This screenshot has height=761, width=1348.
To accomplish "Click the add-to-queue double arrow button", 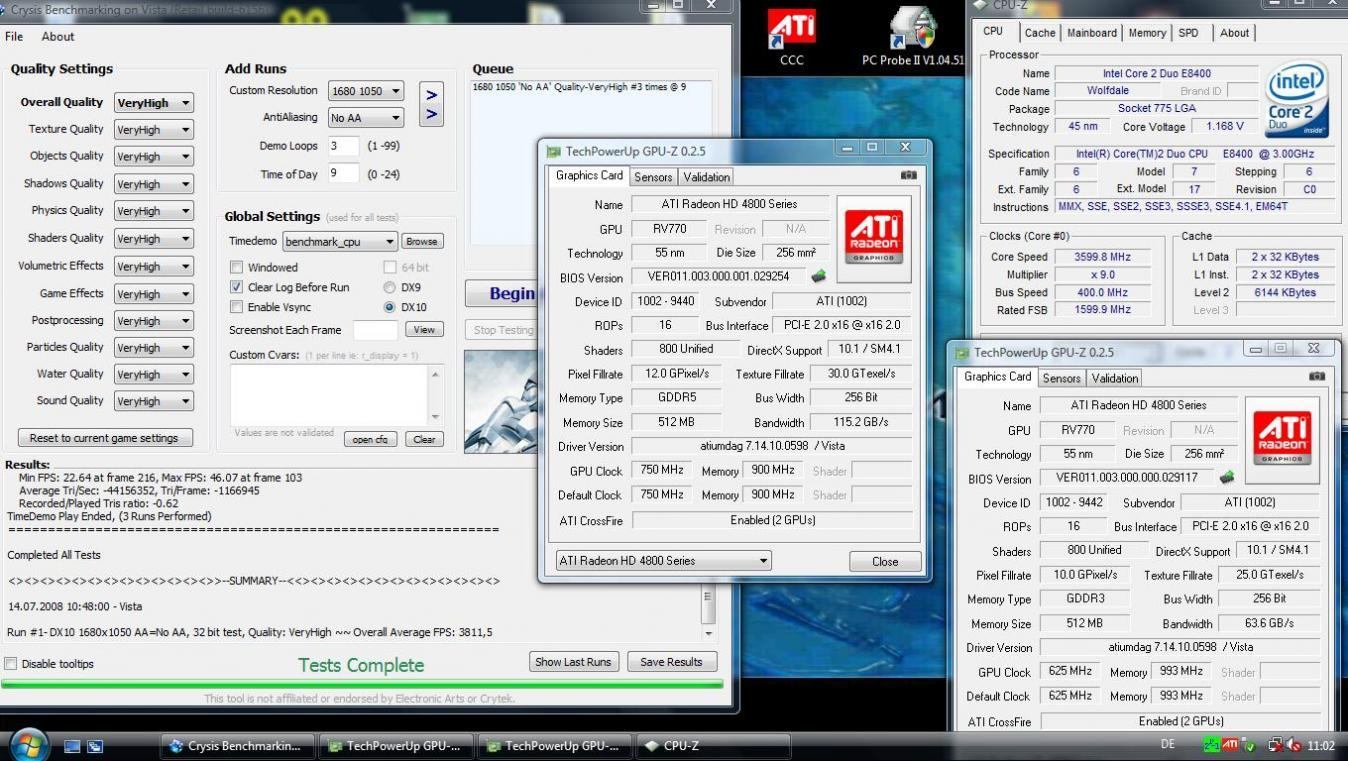I will click(x=431, y=104).
